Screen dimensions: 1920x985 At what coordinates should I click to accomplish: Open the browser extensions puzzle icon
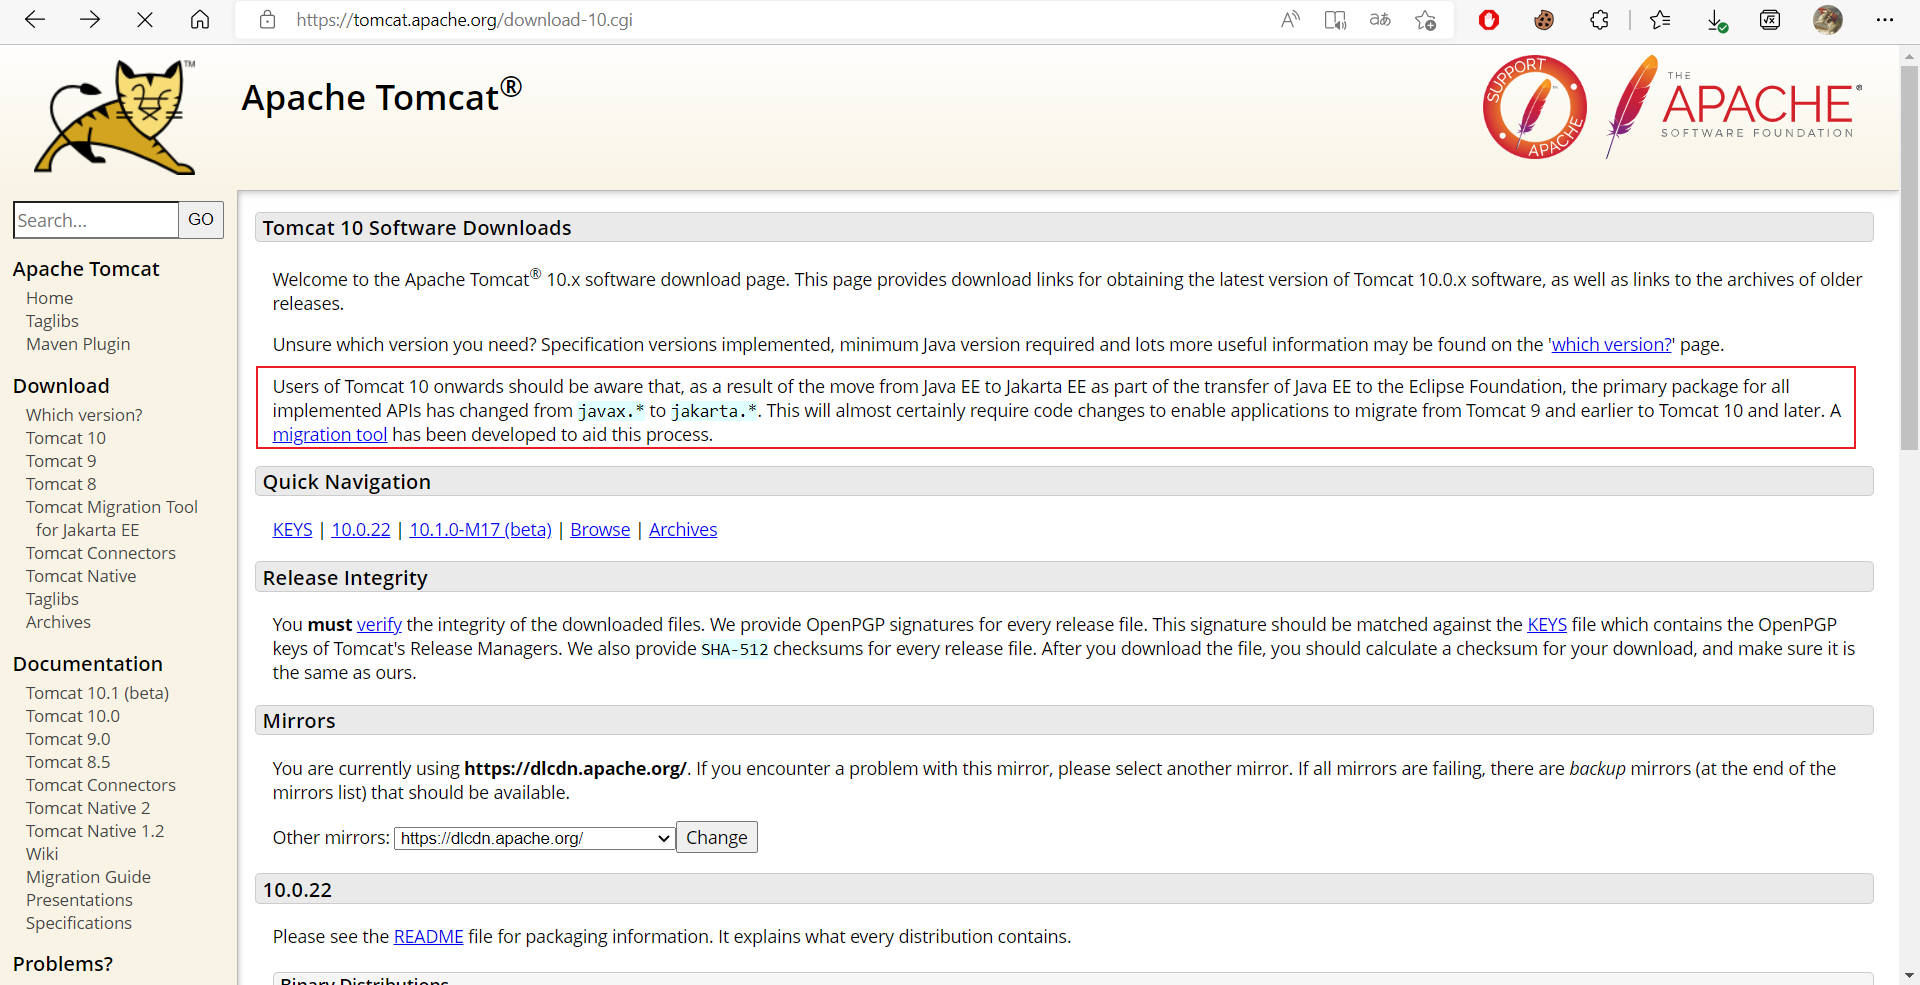(x=1599, y=20)
